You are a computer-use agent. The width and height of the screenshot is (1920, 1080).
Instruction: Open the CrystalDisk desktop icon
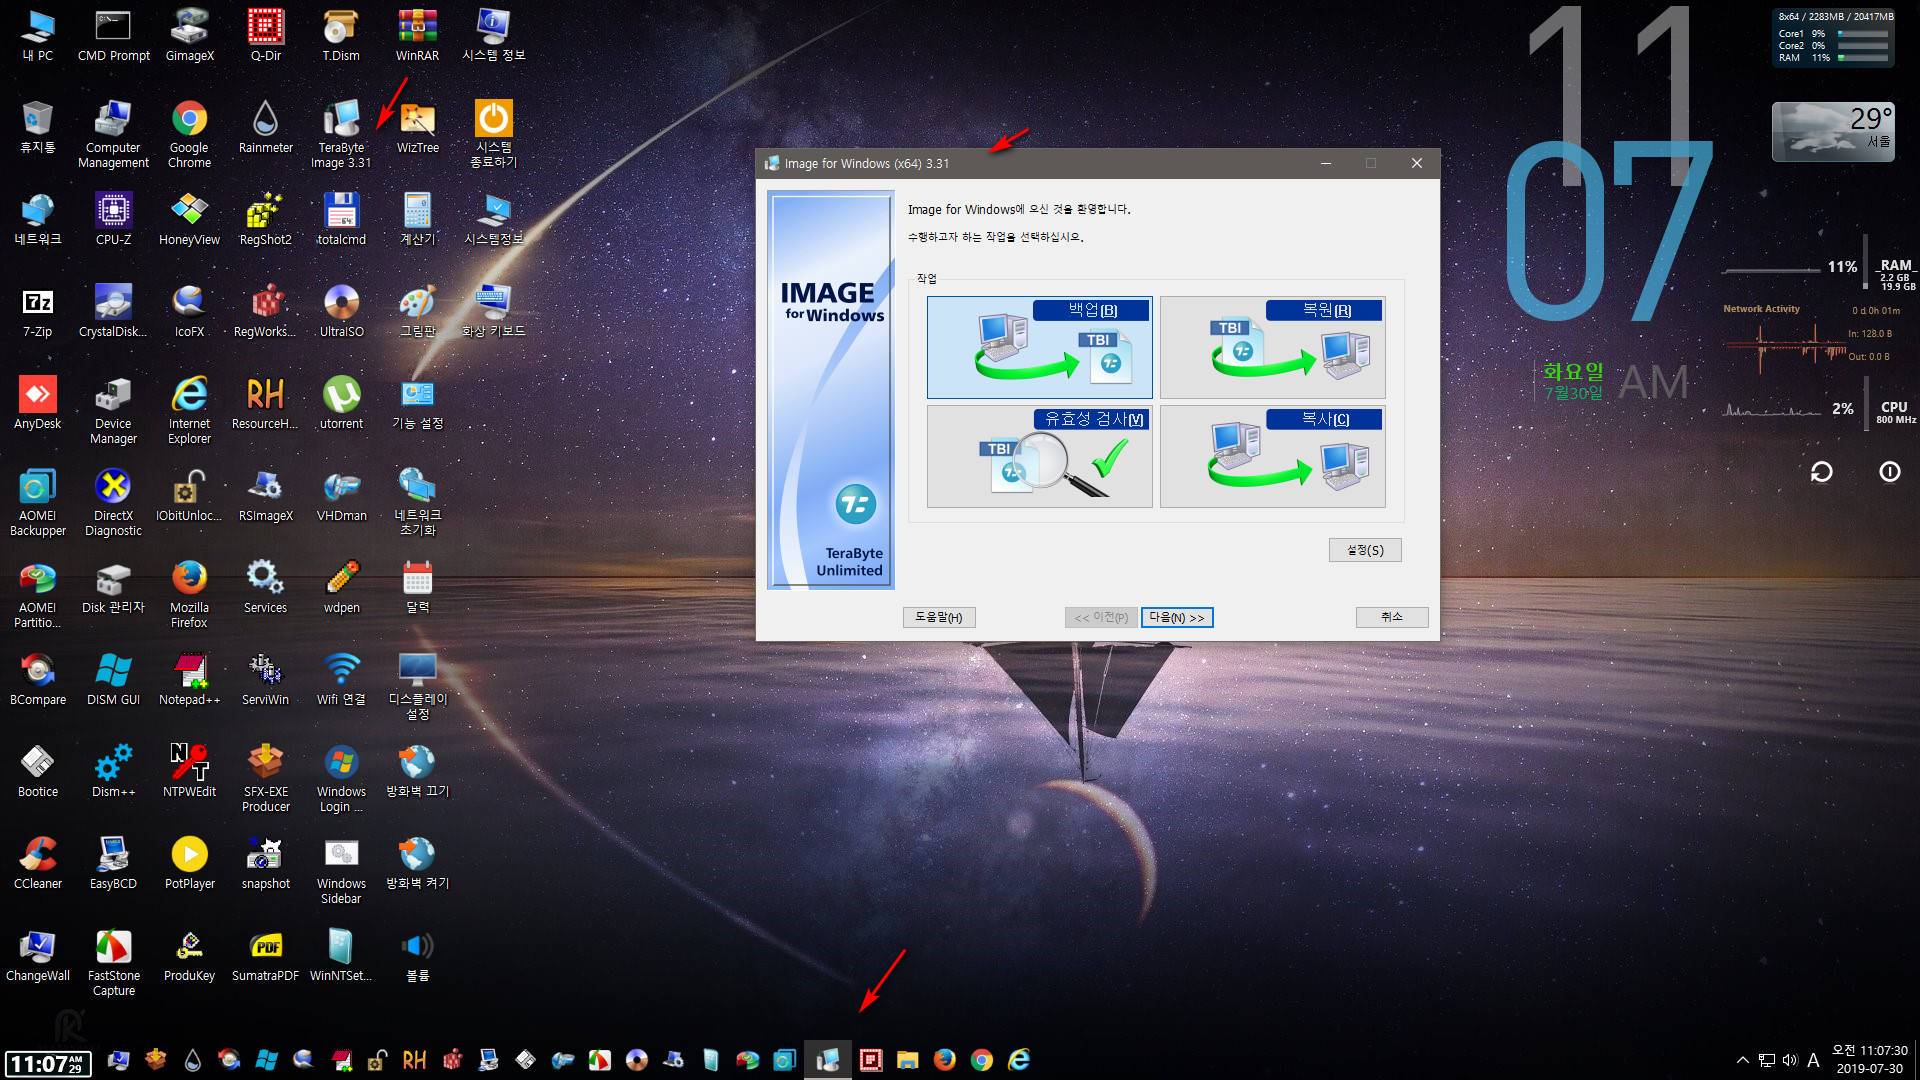[x=113, y=311]
